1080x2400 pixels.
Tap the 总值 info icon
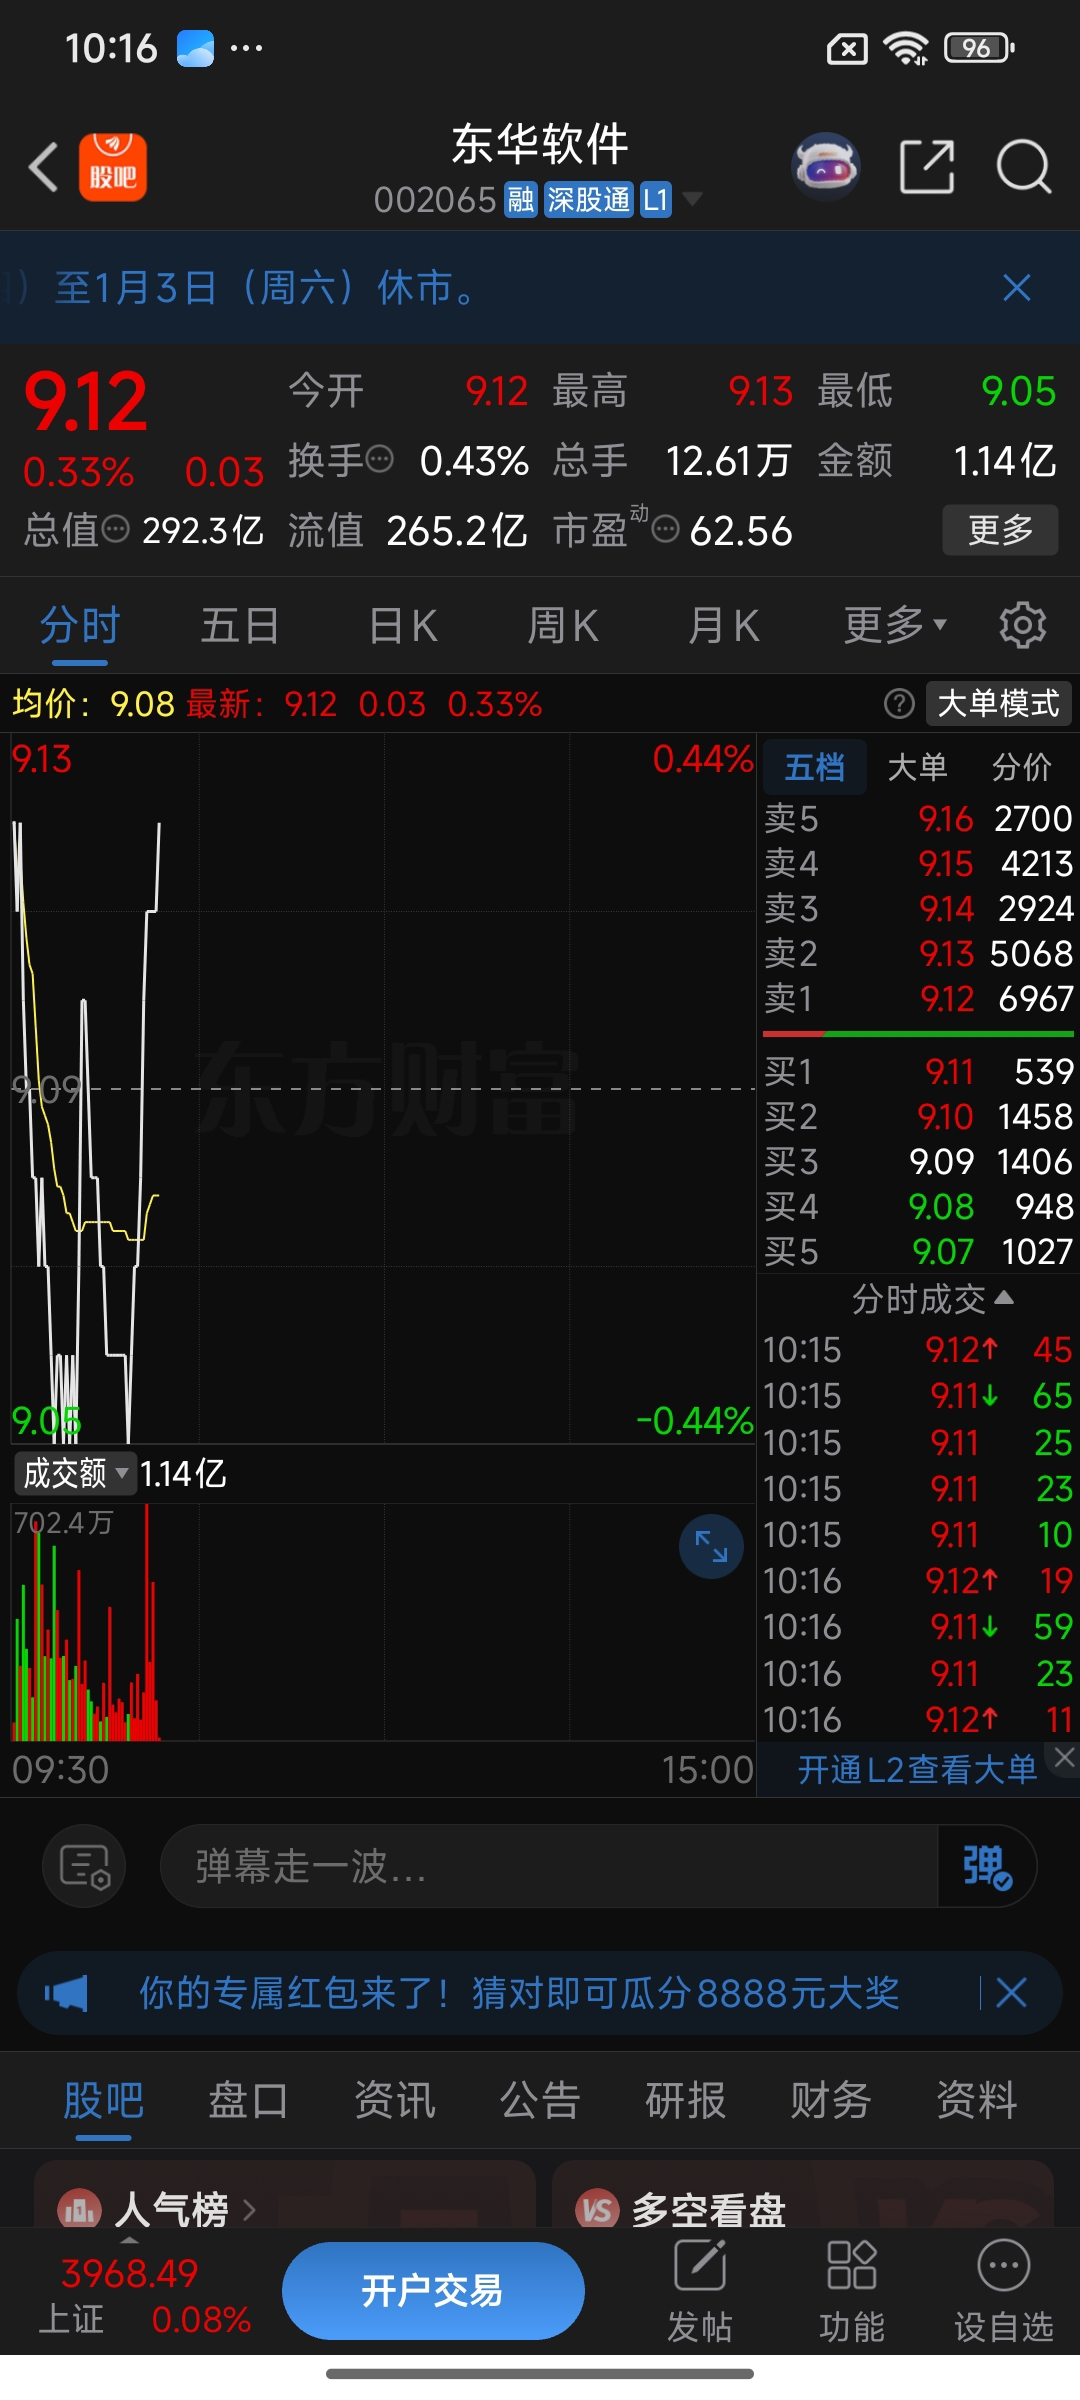tap(116, 529)
